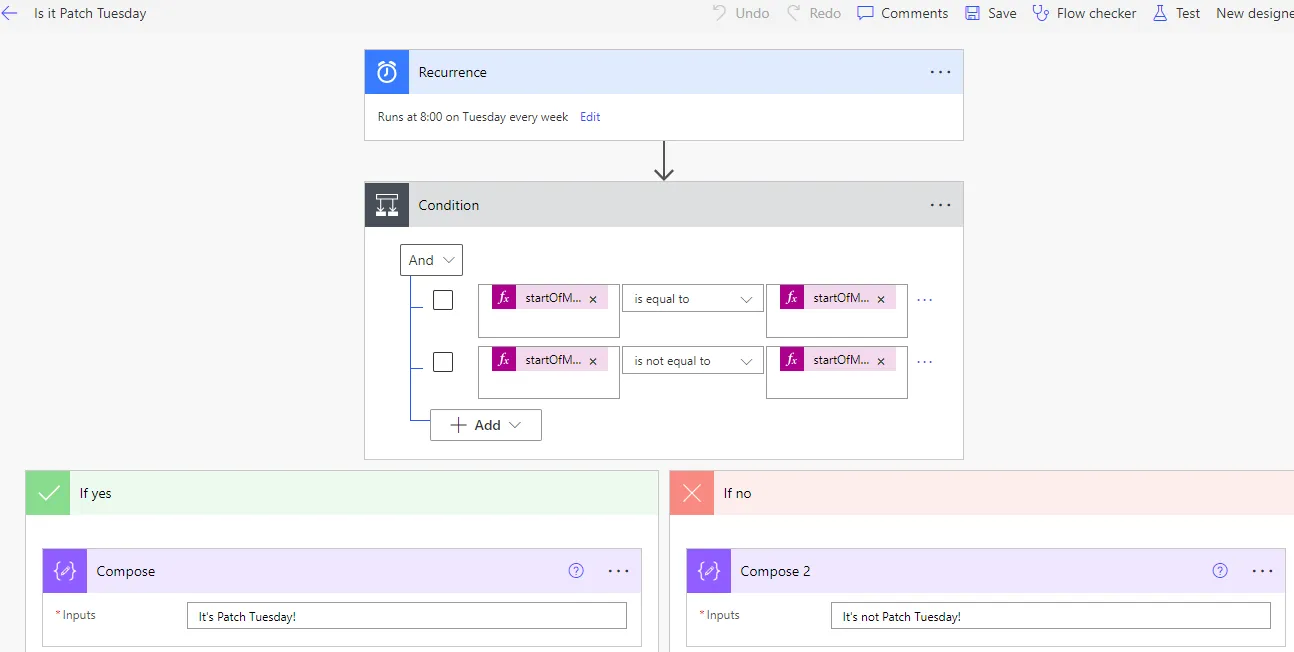Viewport: 1294px width, 652px height.
Task: Open the And group operator dropdown
Action: (431, 260)
